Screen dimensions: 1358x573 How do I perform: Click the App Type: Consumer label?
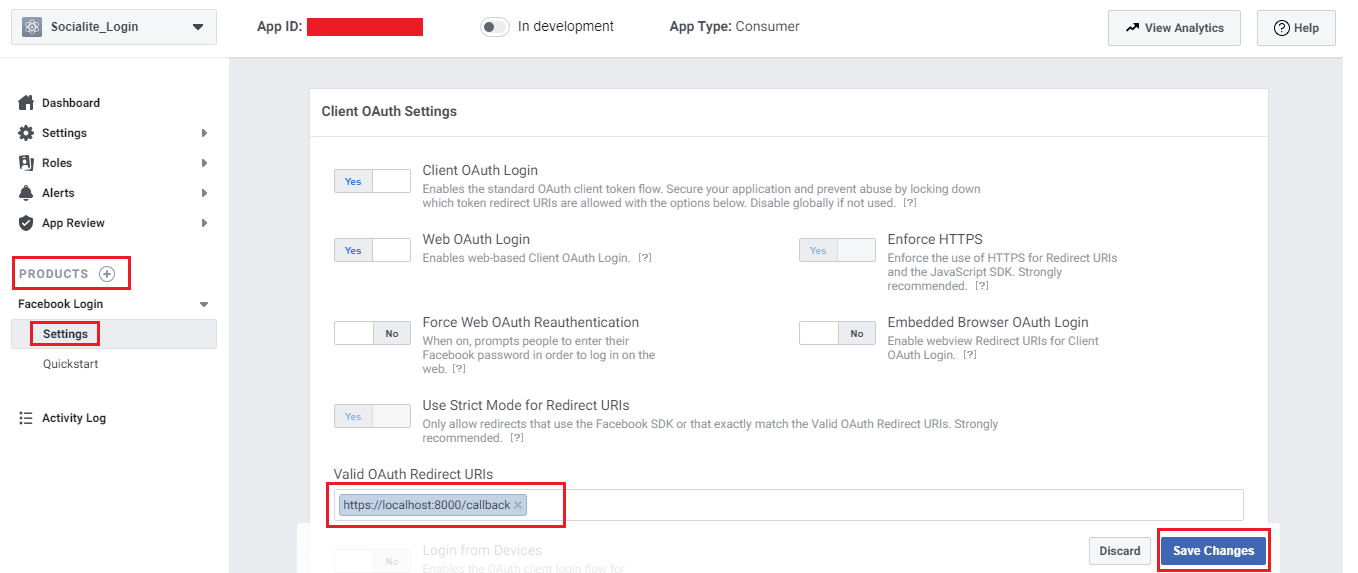[735, 27]
